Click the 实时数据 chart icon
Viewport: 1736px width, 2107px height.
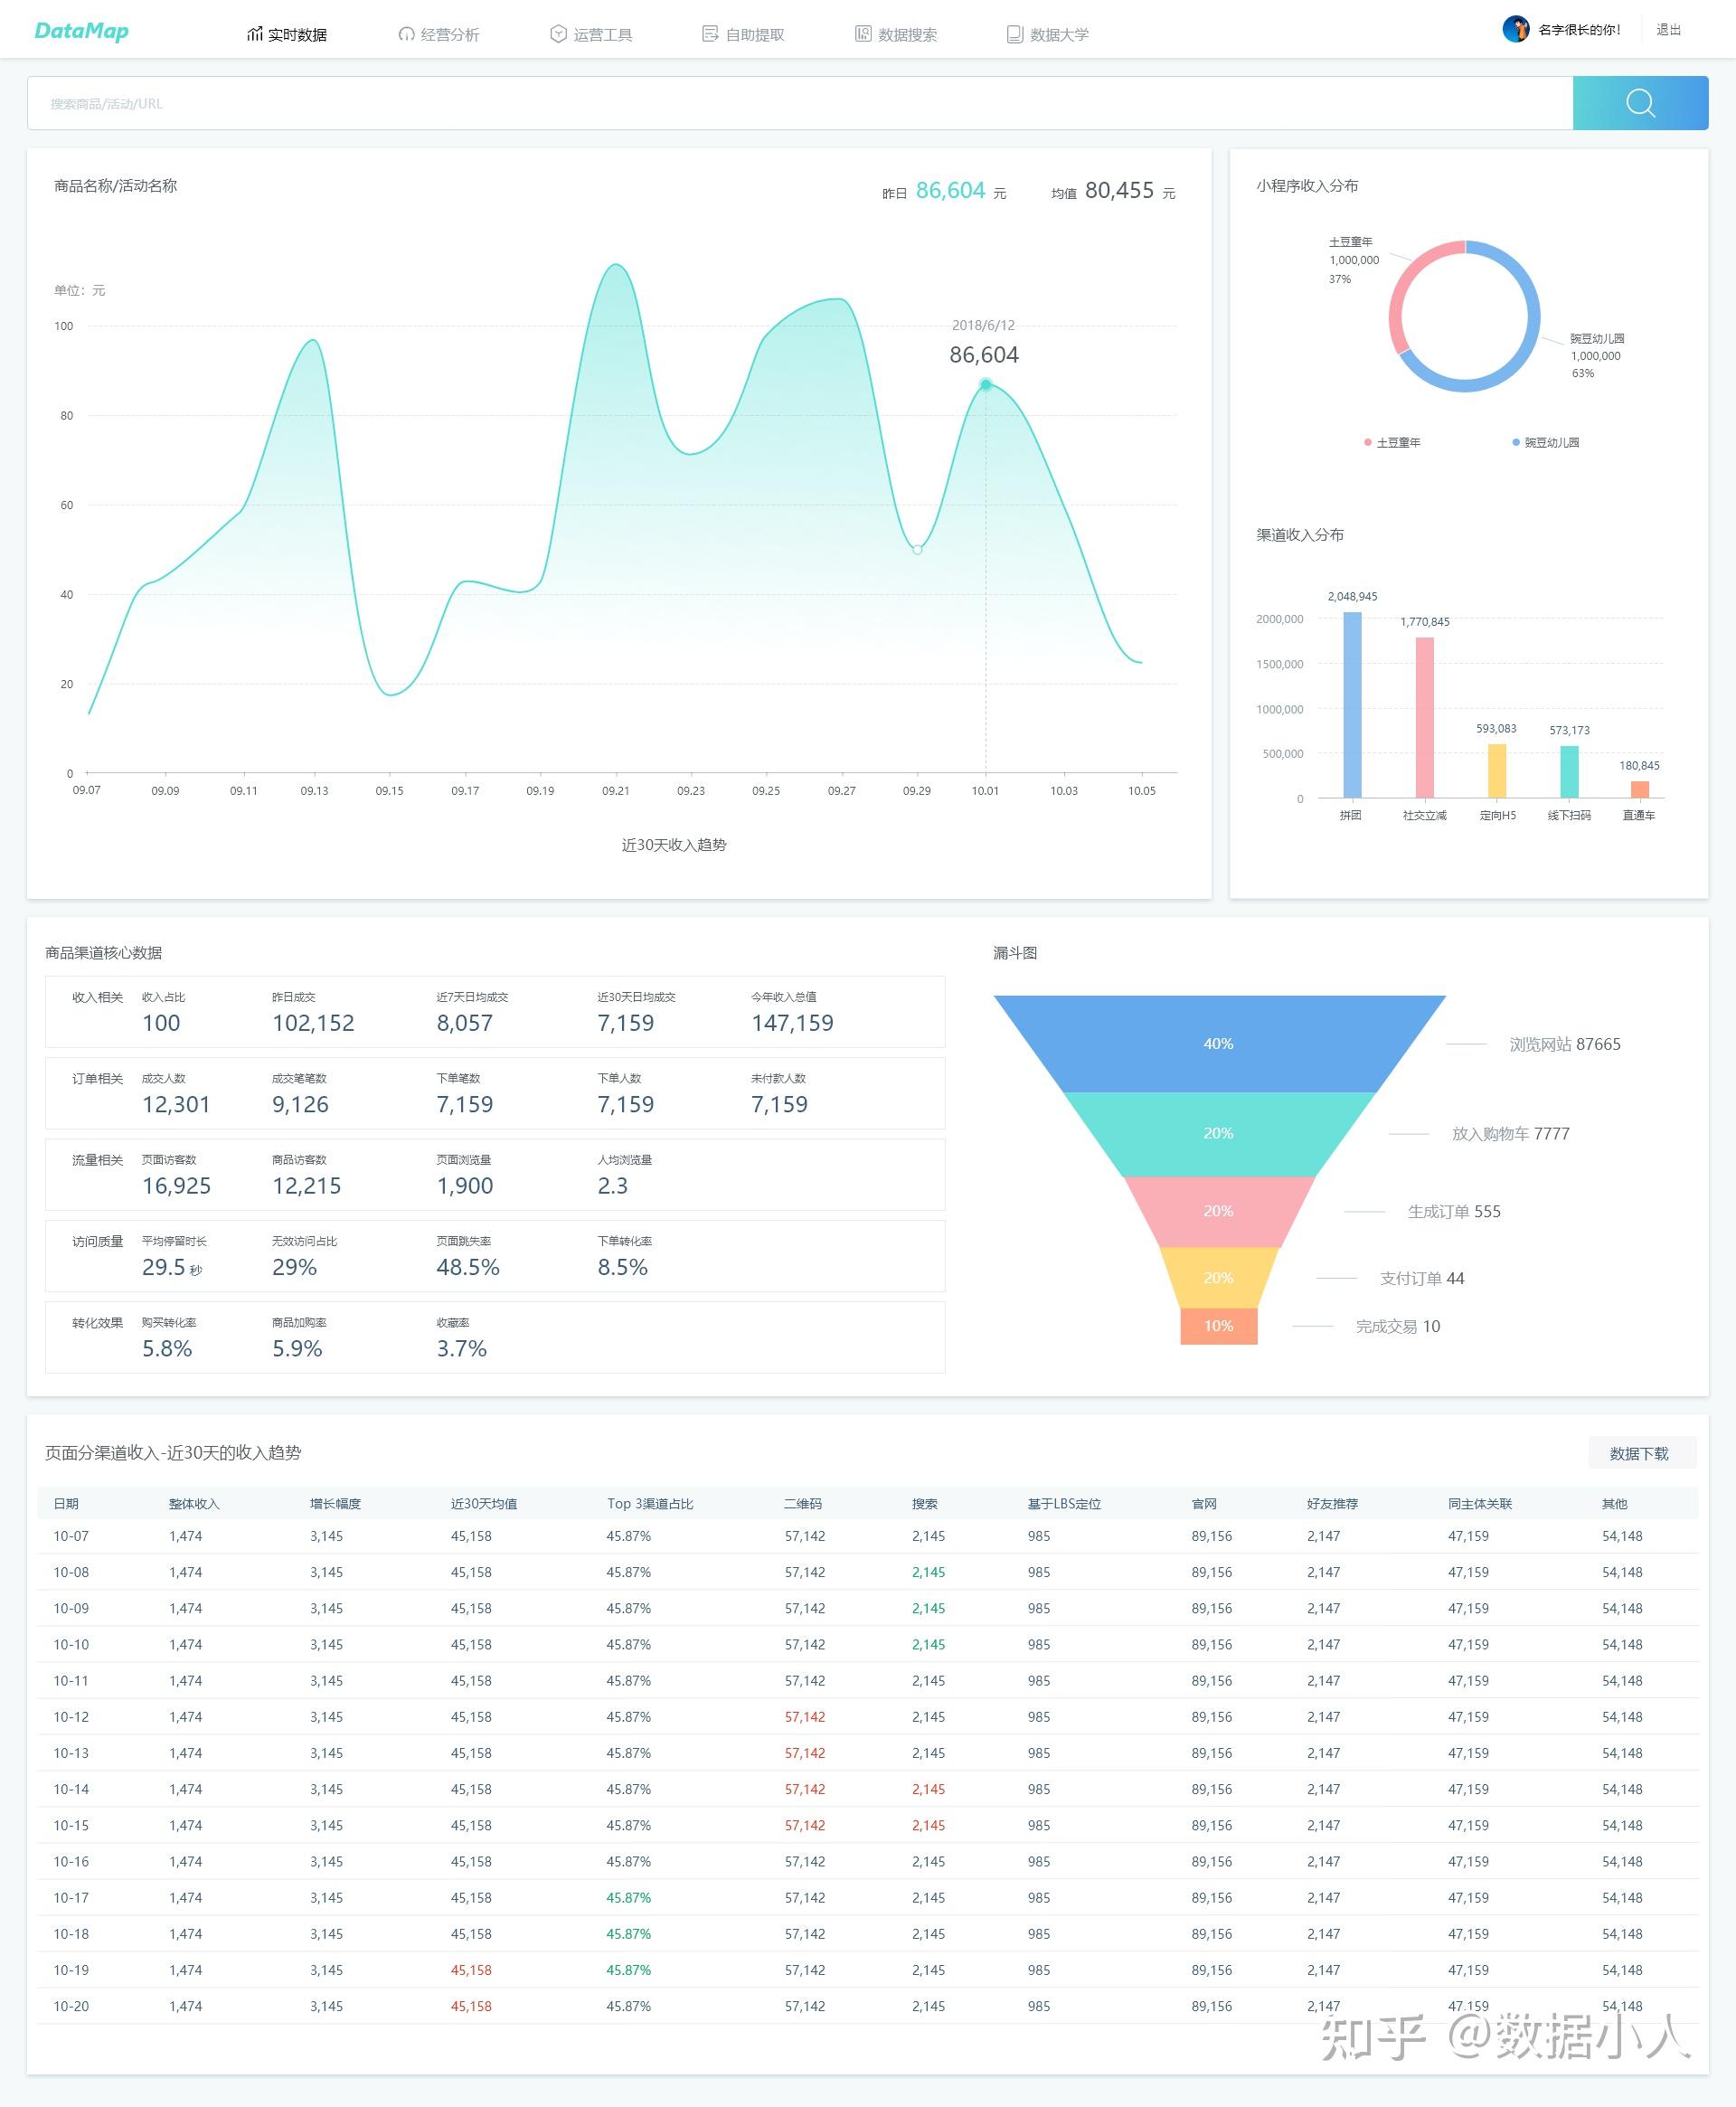tap(255, 35)
